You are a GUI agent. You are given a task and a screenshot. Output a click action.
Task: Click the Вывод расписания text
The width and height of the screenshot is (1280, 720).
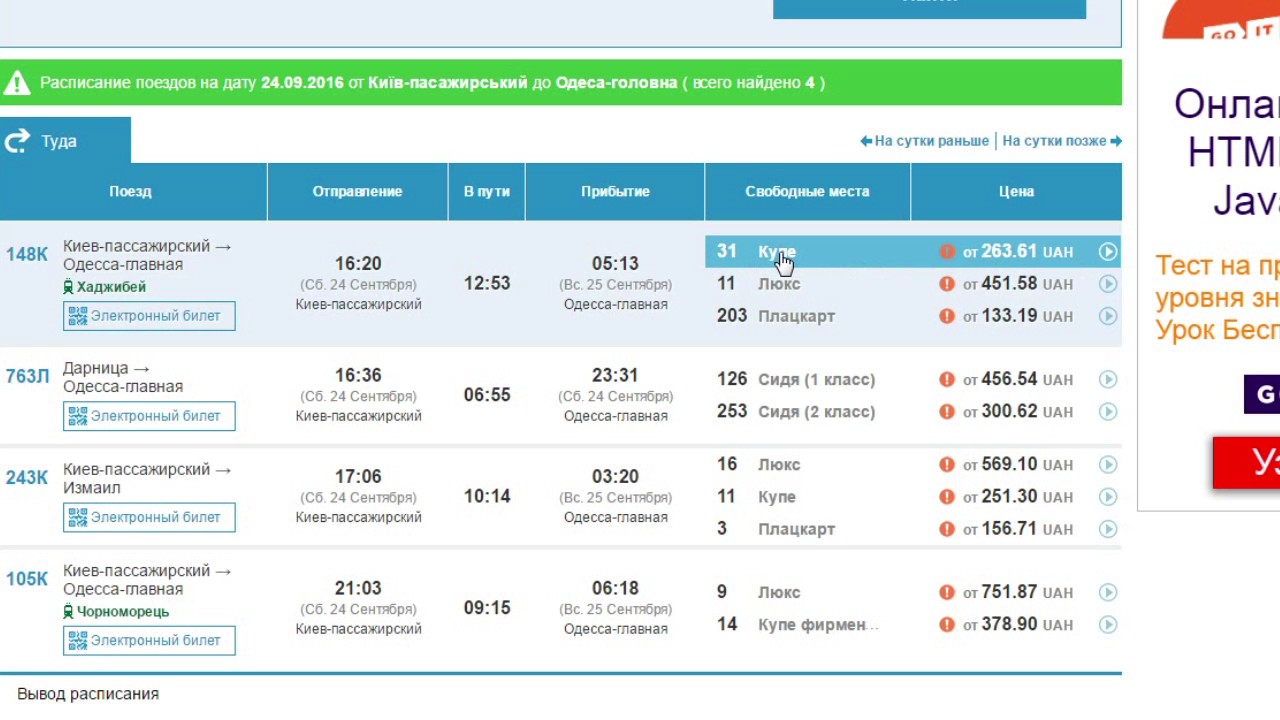(88, 694)
